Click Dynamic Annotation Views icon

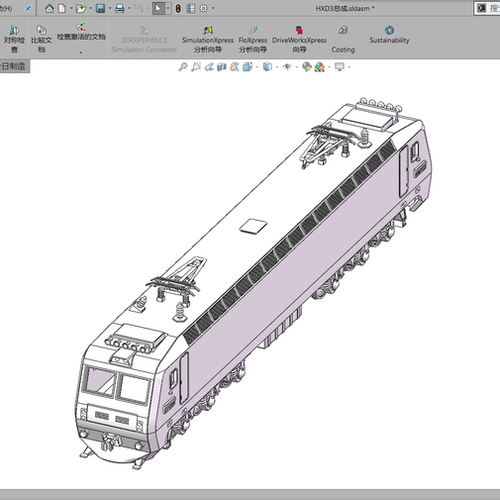point(234,67)
